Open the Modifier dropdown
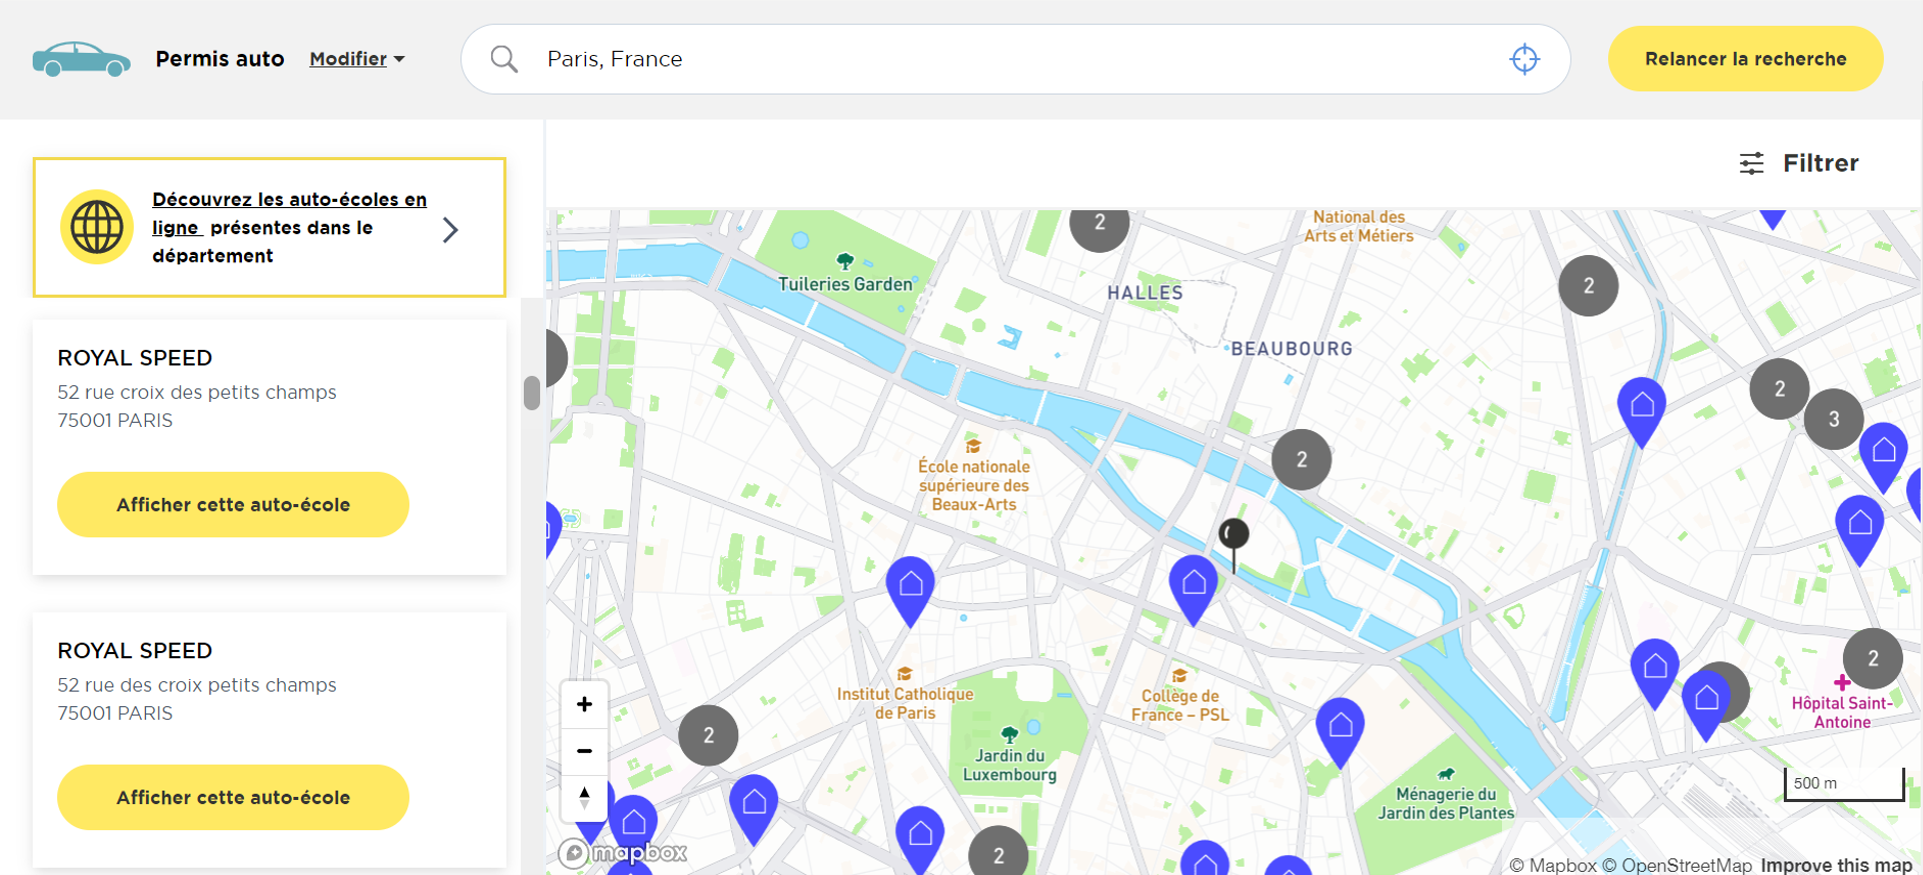Screen dimensions: 1923x875 point(357,59)
